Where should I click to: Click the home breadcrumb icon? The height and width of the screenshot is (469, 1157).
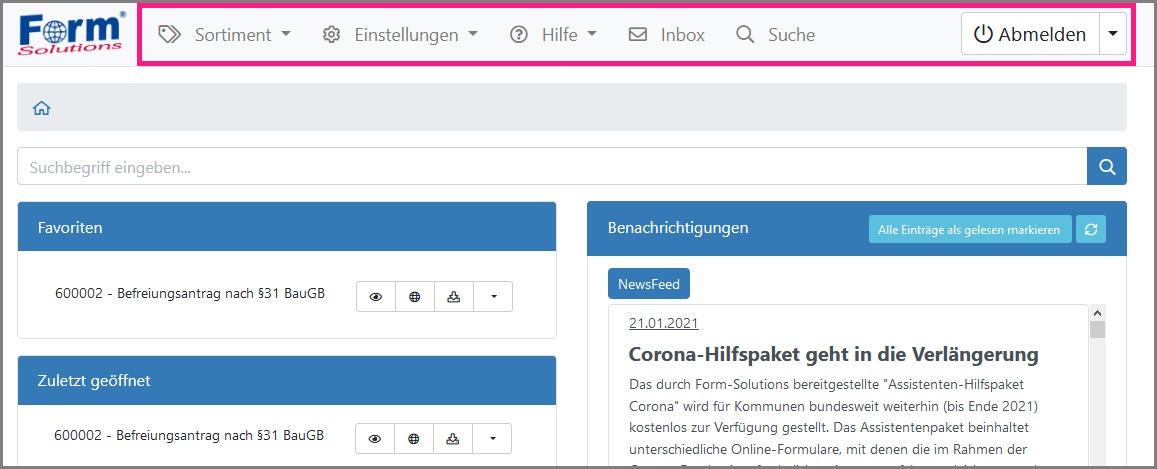[x=42, y=108]
